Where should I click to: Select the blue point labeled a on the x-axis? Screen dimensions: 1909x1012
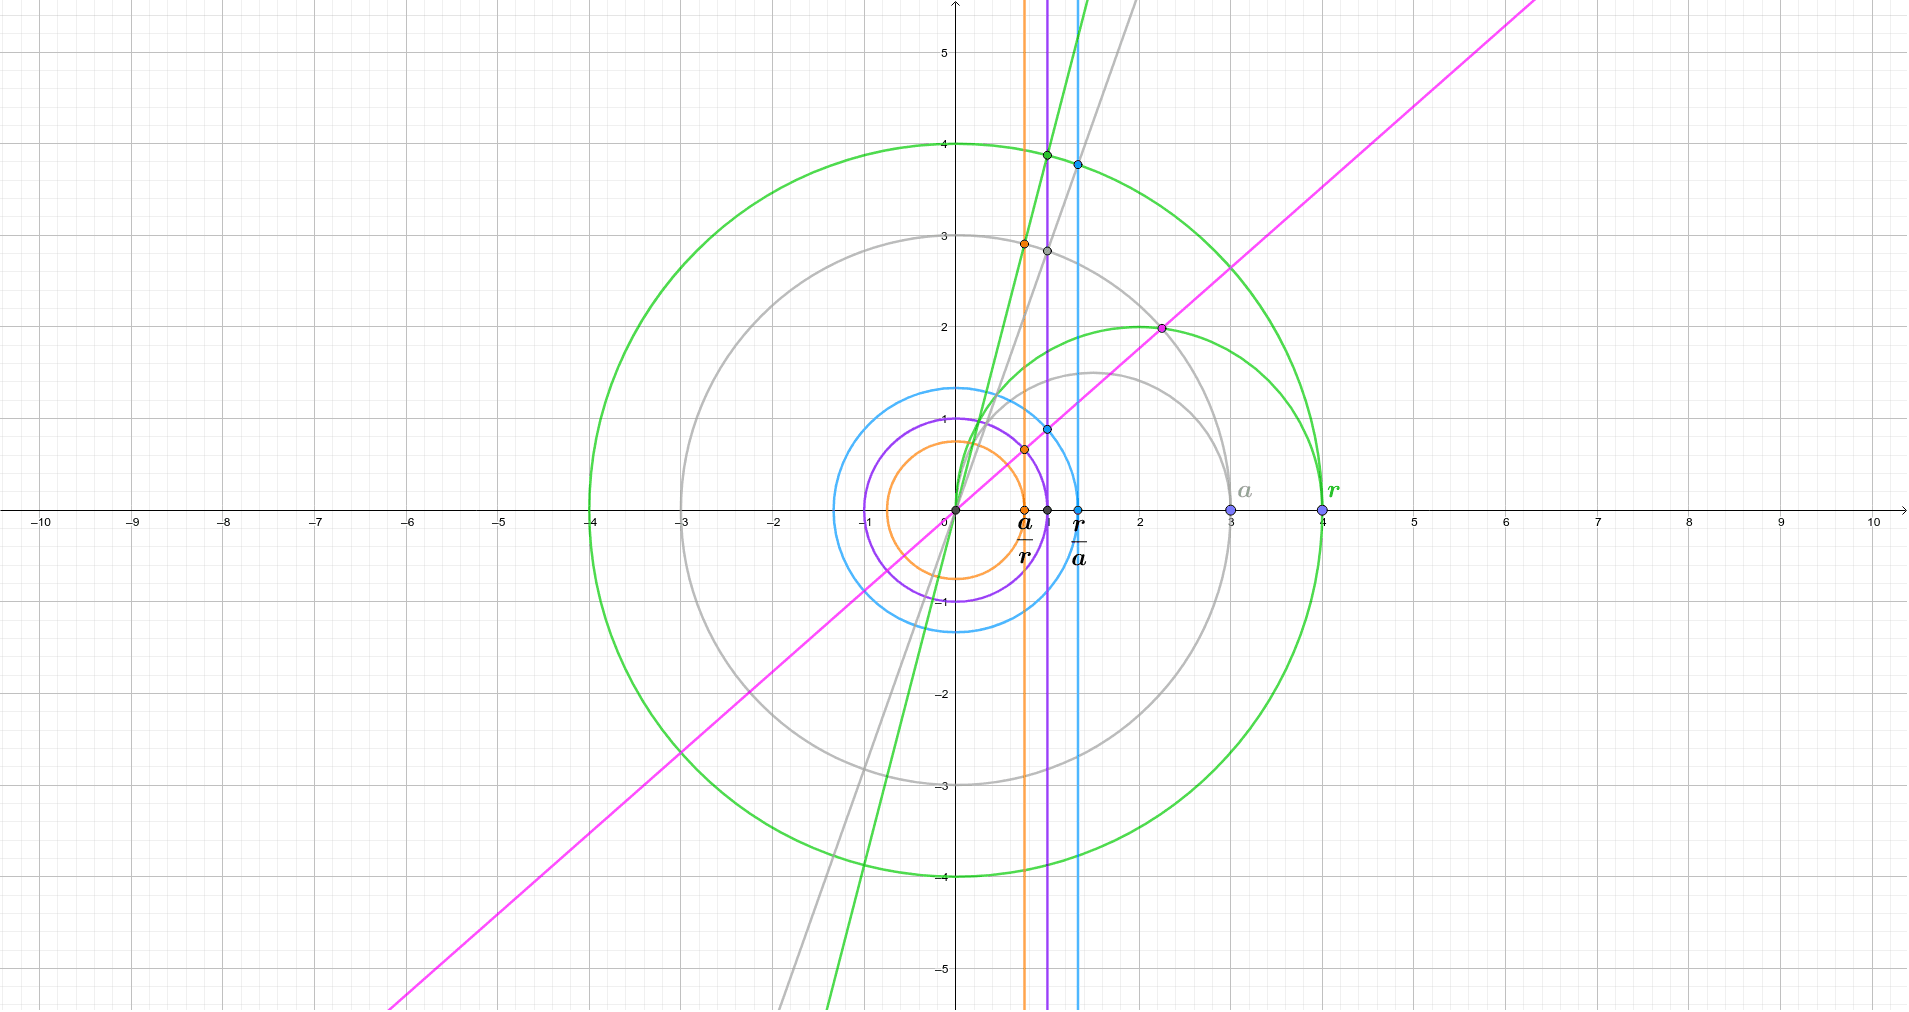click(x=1230, y=510)
